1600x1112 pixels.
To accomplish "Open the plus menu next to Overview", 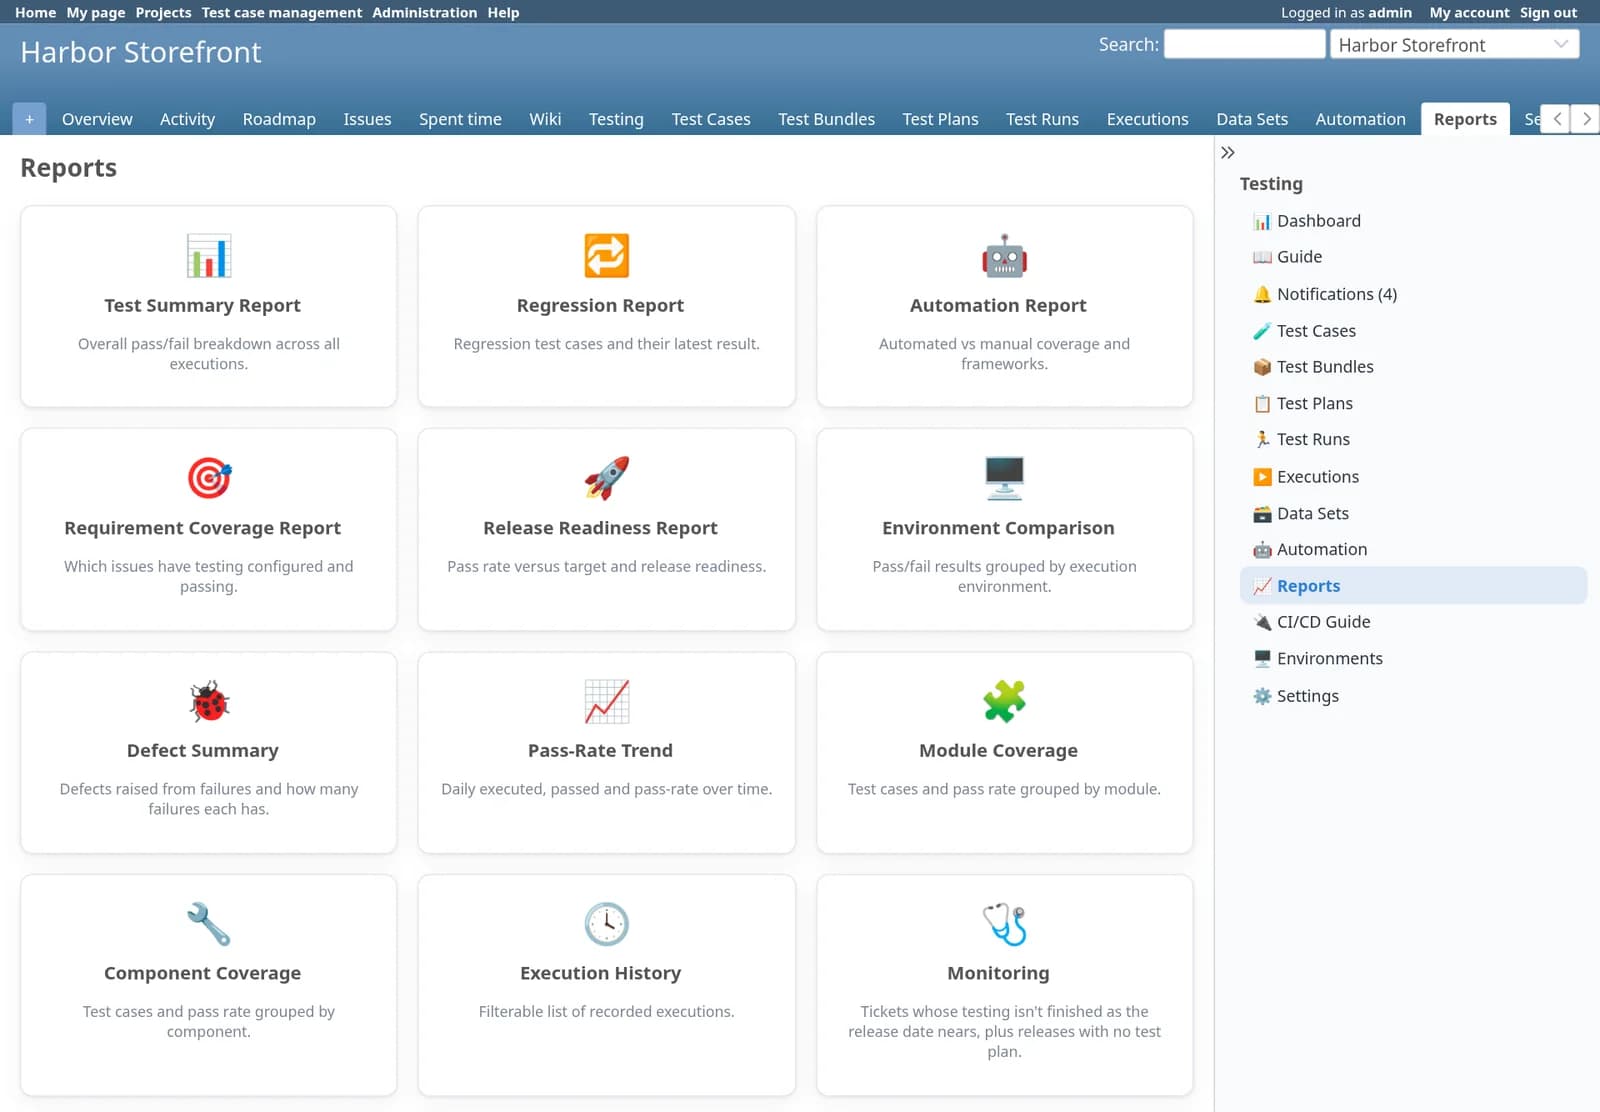I will [29, 119].
